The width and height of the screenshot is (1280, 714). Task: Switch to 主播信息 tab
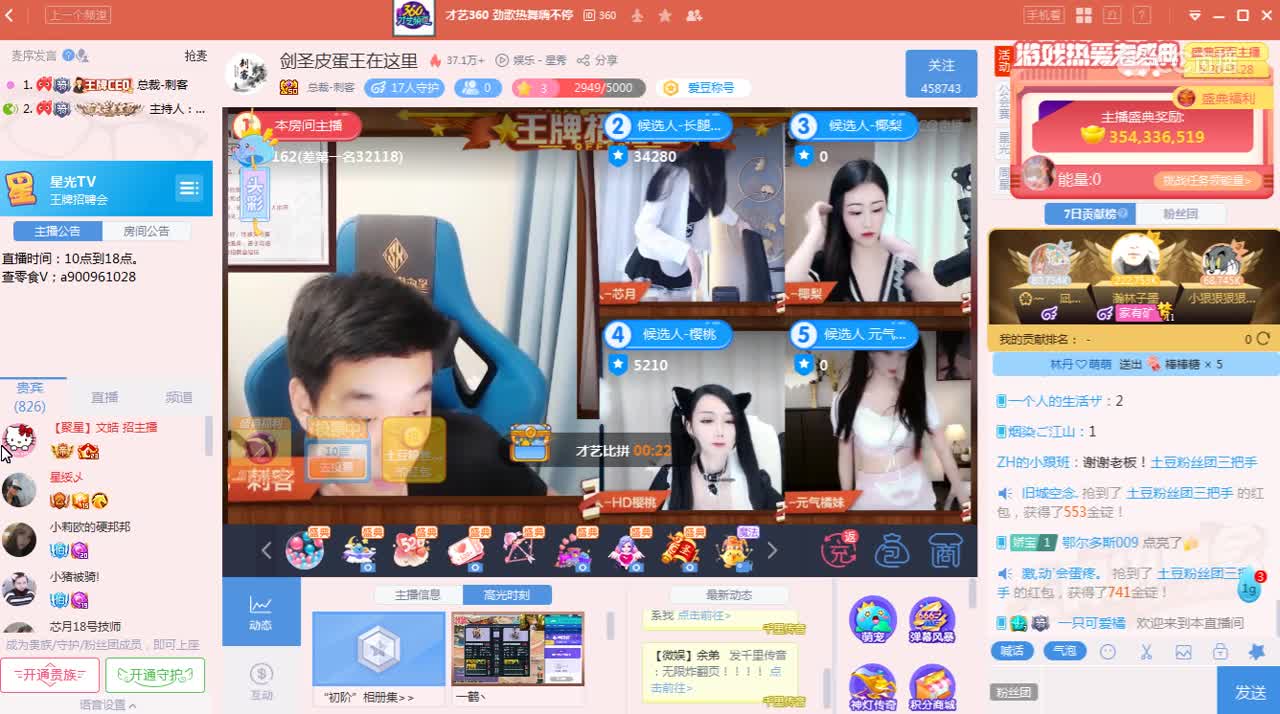[x=418, y=595]
